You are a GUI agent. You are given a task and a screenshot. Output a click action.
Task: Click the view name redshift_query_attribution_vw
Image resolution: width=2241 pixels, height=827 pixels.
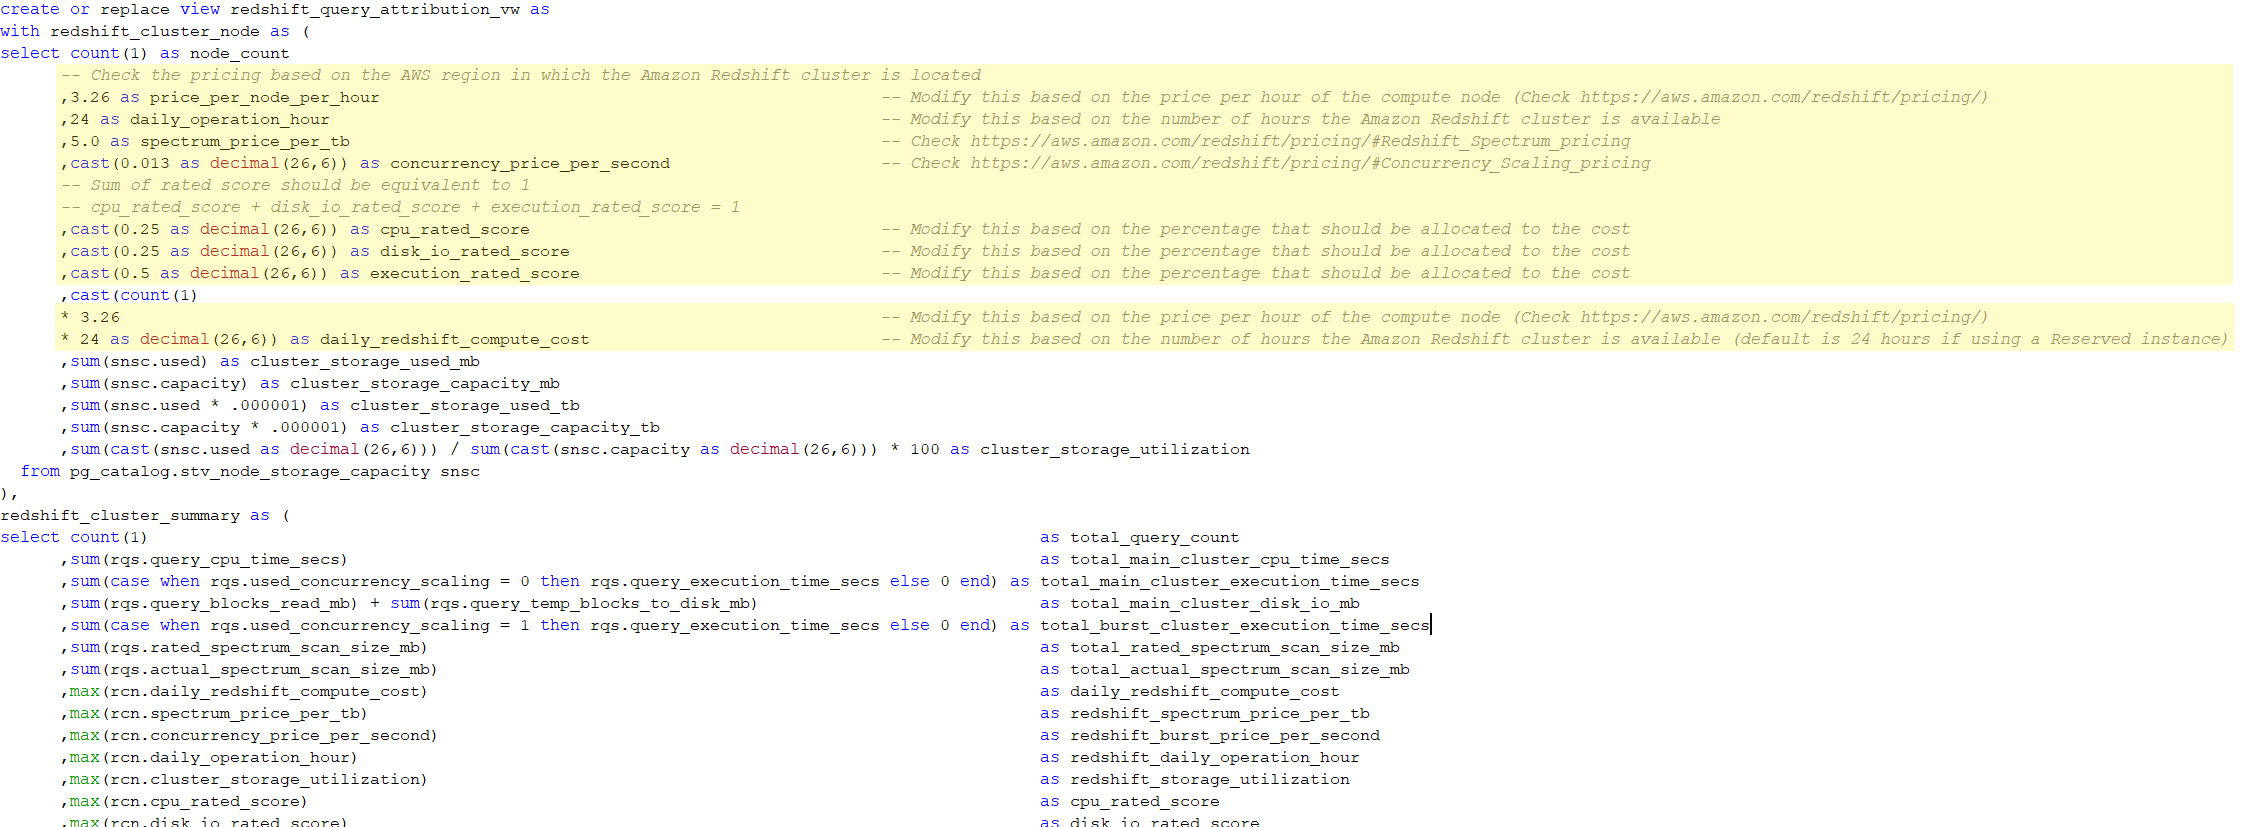pos(375,9)
